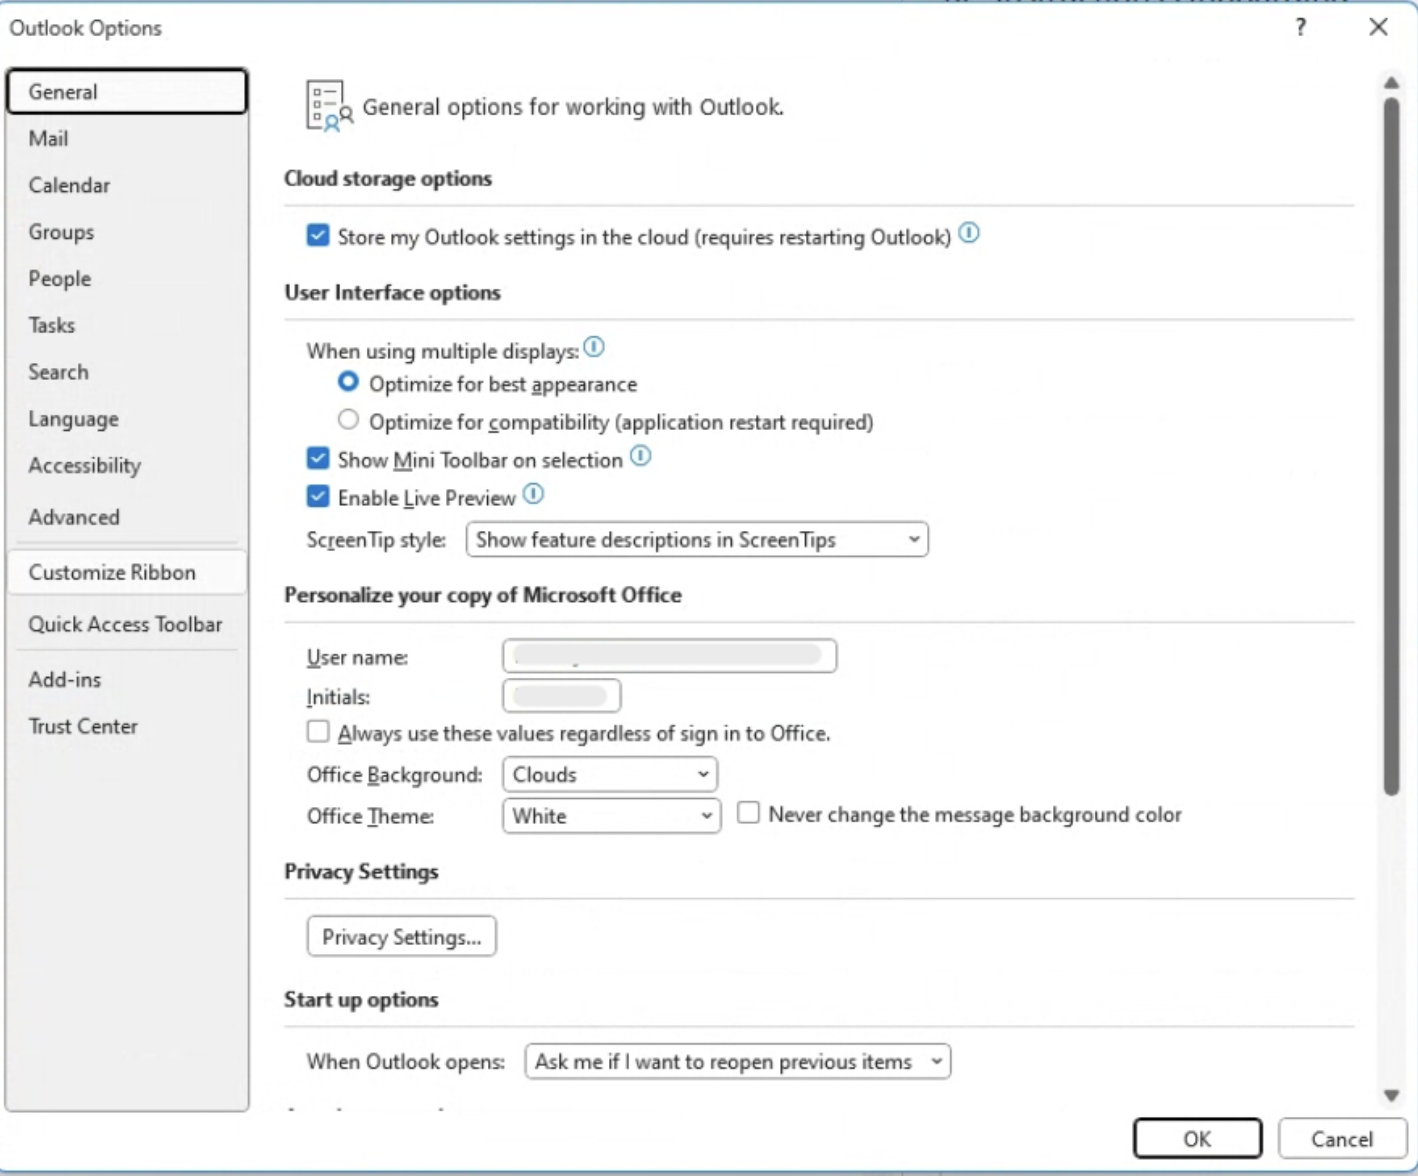Open the When Outlook opens dropdown
The image size is (1418, 1176).
click(737, 1061)
